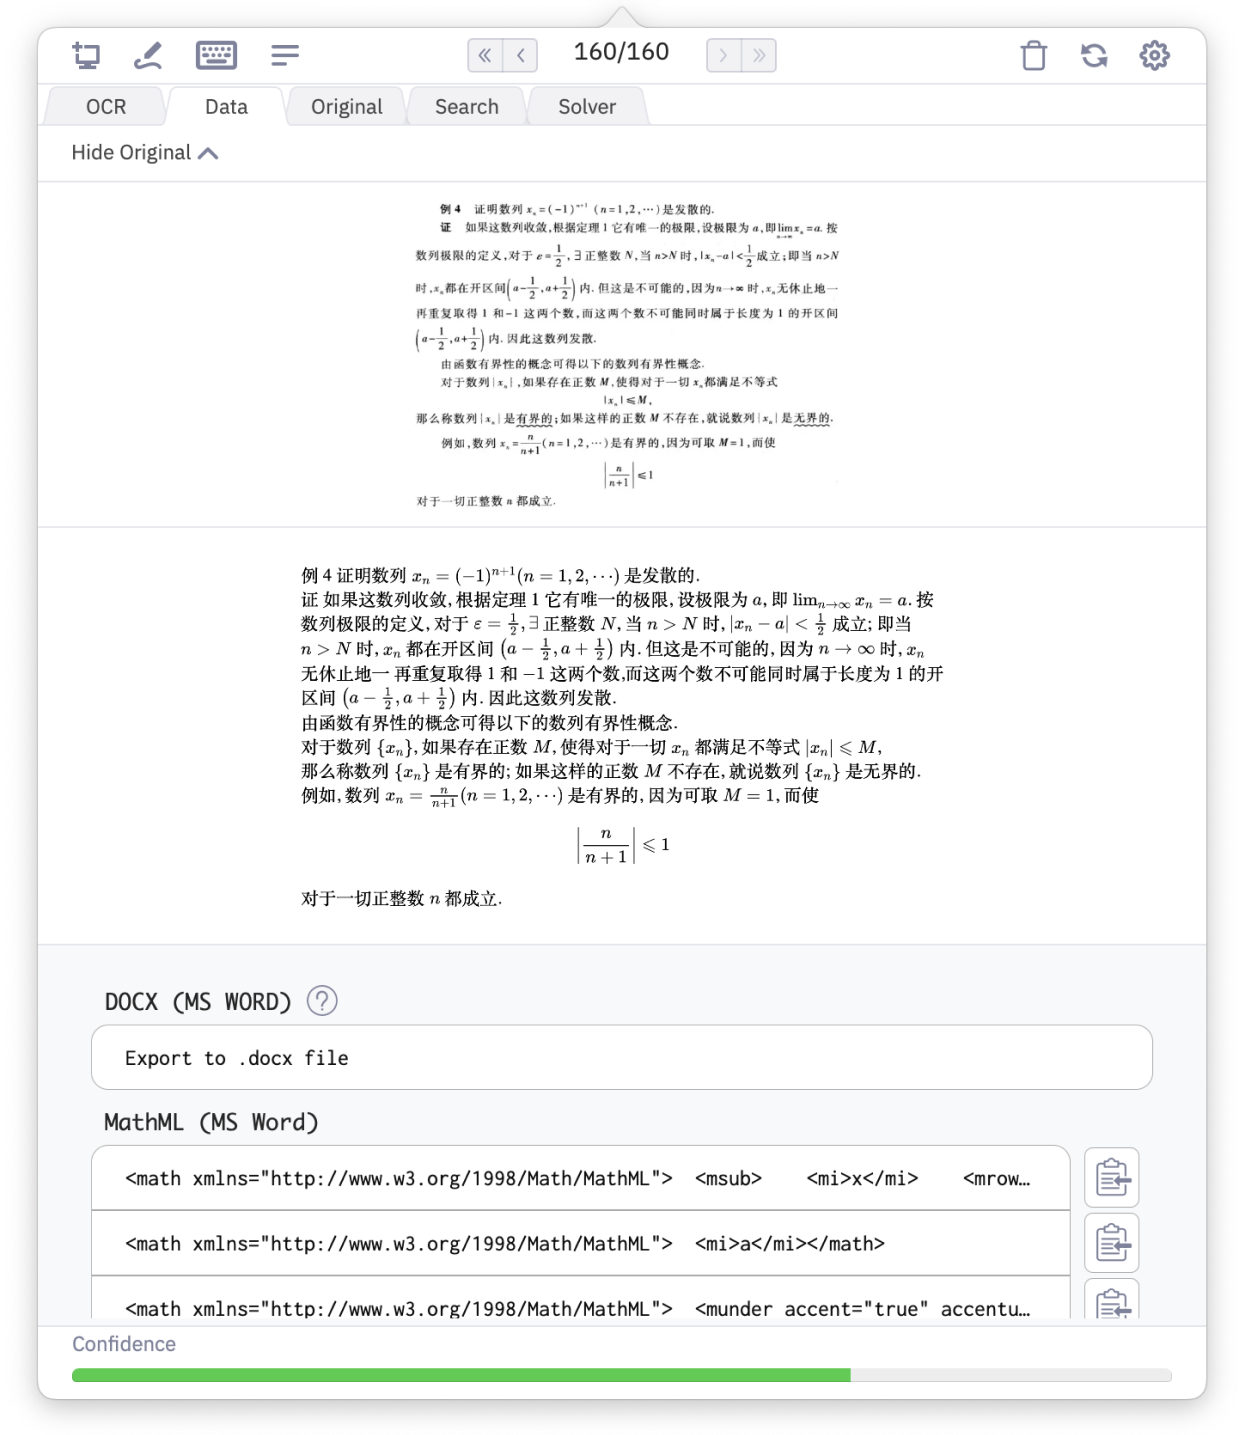Open the Original tab
1239x1435 pixels.
coord(345,106)
